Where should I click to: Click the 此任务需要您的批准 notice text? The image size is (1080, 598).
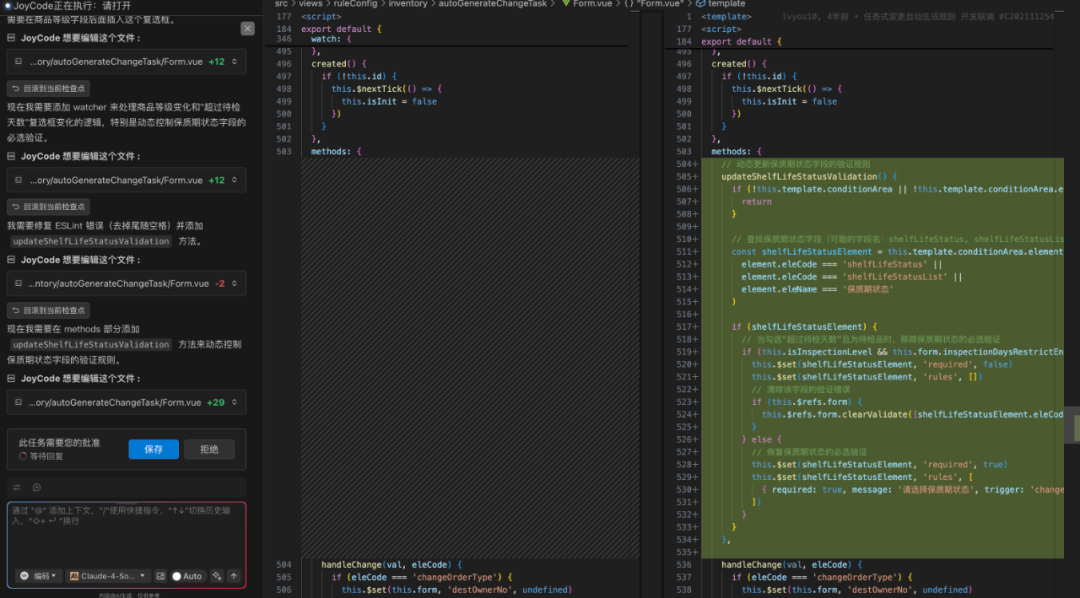click(59, 442)
